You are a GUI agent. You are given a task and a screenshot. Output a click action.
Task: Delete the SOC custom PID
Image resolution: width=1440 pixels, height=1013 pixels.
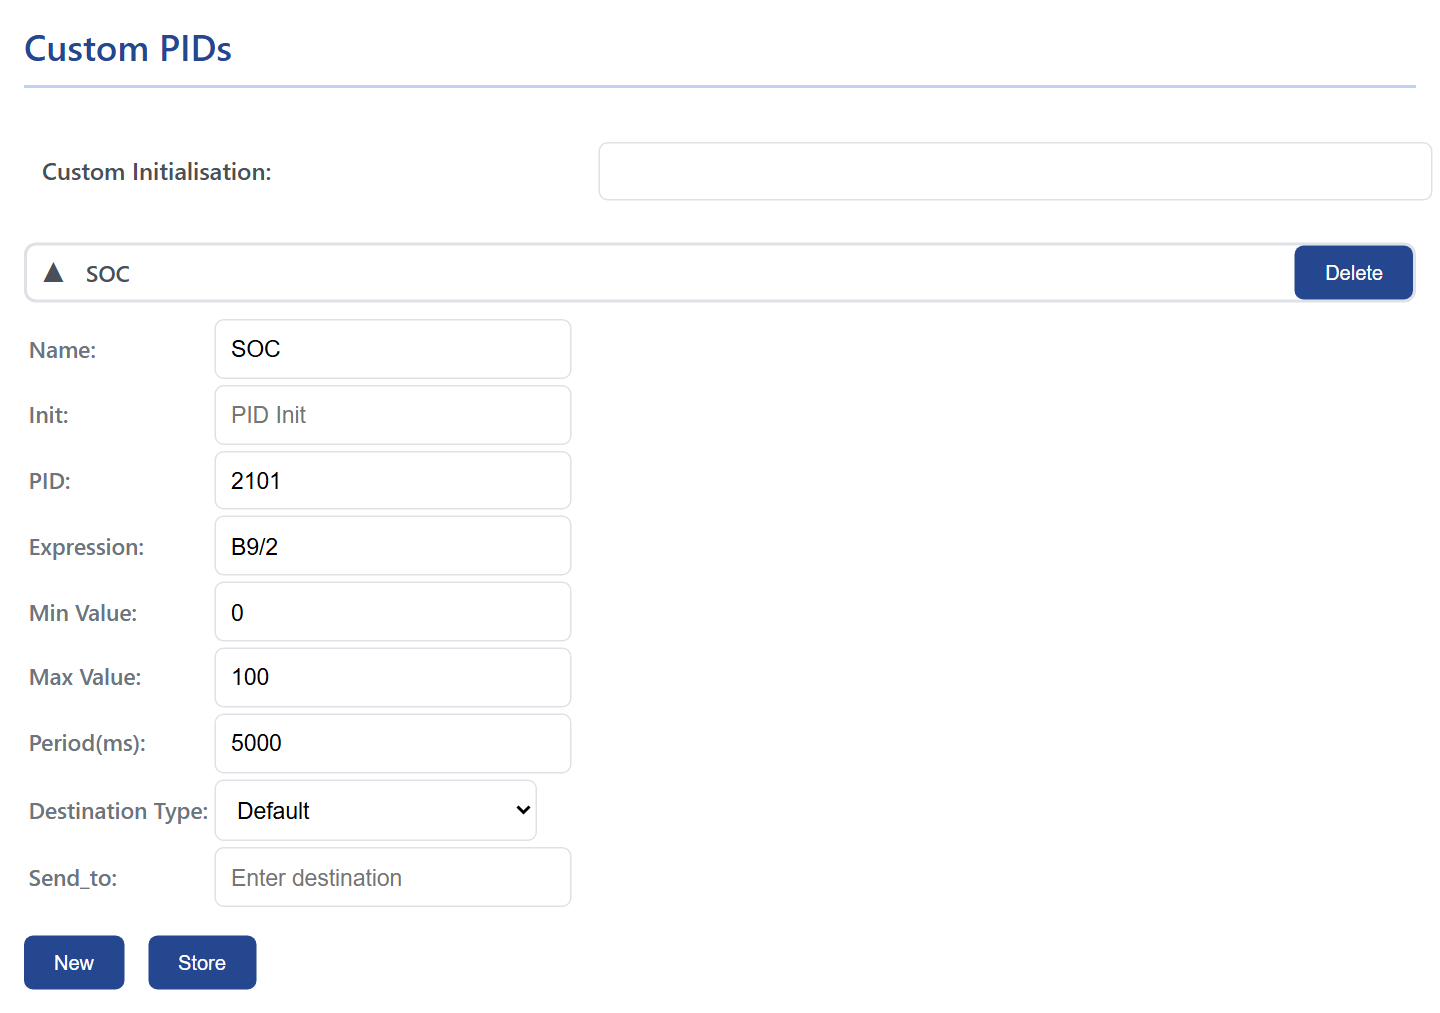1353,273
